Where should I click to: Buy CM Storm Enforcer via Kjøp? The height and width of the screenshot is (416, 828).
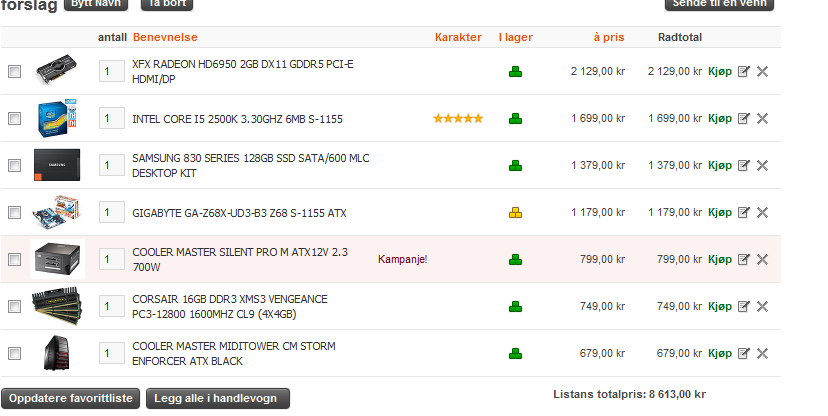720,353
